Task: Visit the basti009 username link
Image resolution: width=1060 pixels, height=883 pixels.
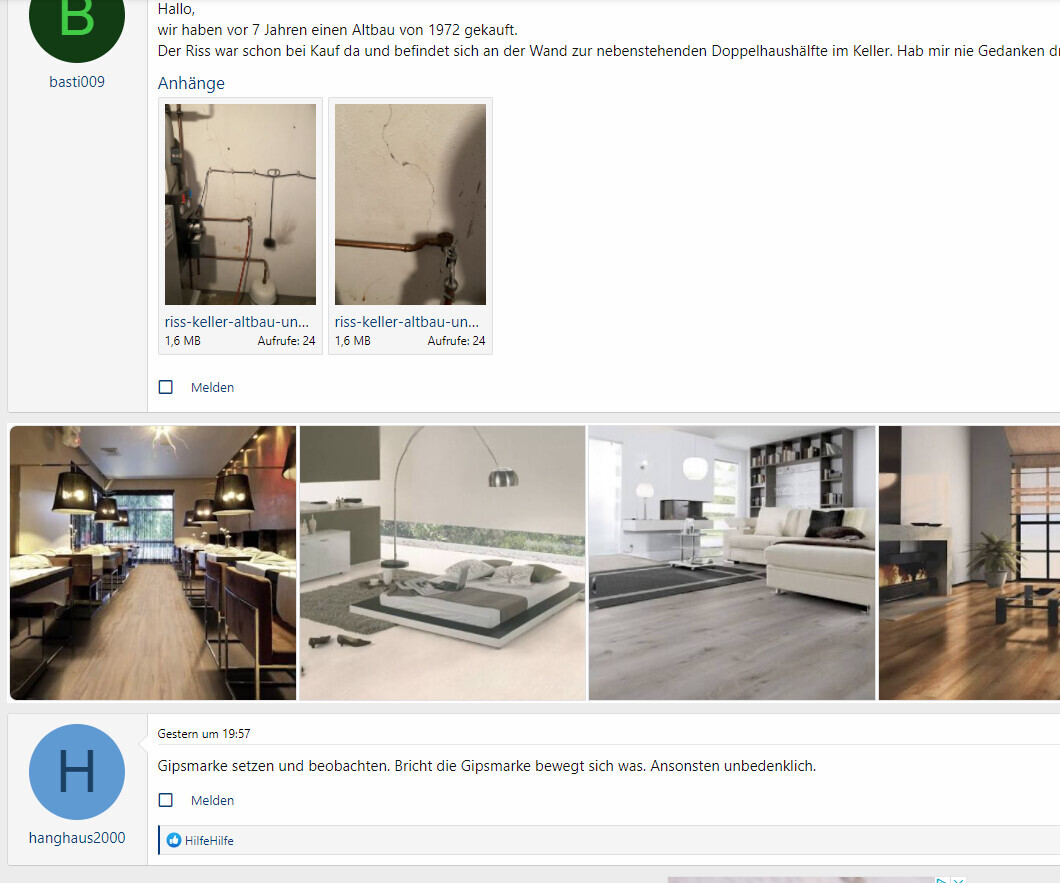Action: [77, 82]
